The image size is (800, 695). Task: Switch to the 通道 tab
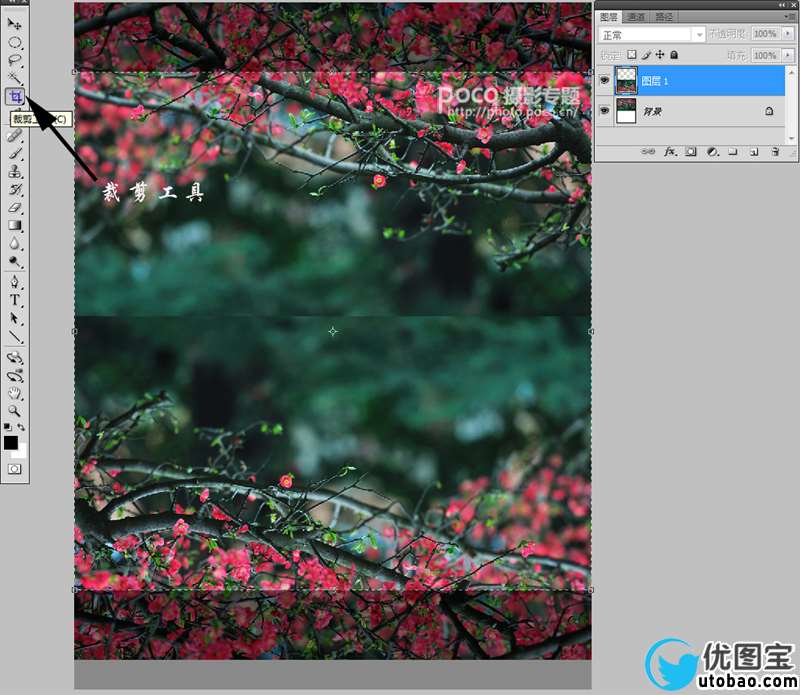(636, 17)
